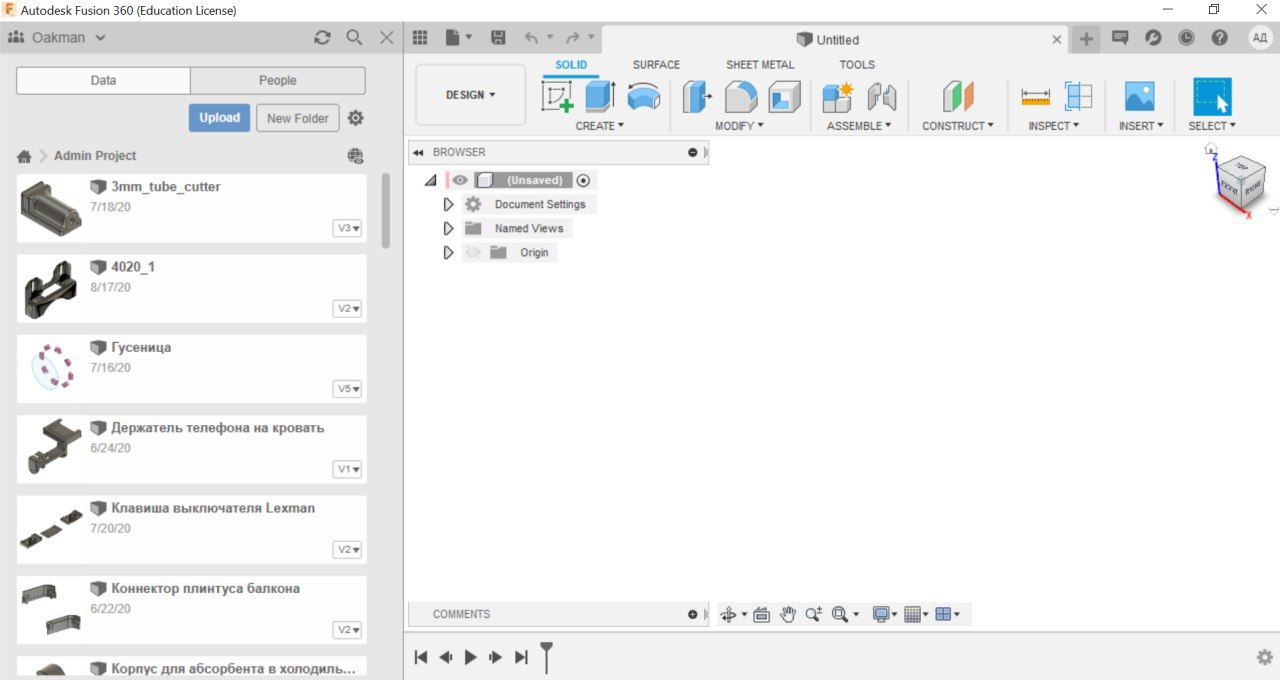This screenshot has width=1280, height=680.
Task: Select the Revolve tool
Action: pos(644,97)
